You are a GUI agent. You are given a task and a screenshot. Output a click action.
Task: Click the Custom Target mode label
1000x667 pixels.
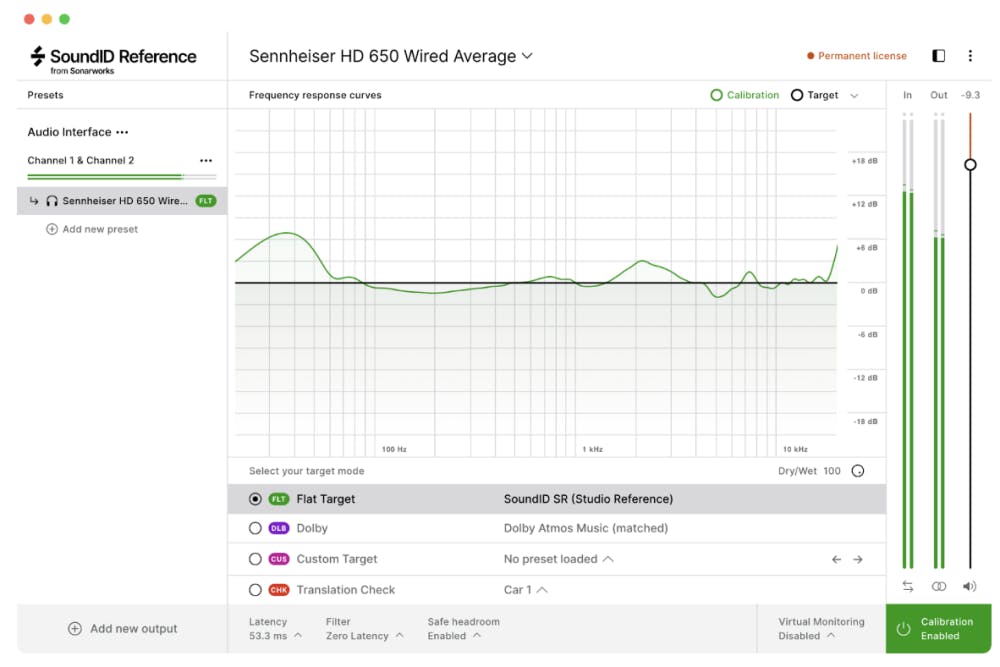[x=337, y=559]
